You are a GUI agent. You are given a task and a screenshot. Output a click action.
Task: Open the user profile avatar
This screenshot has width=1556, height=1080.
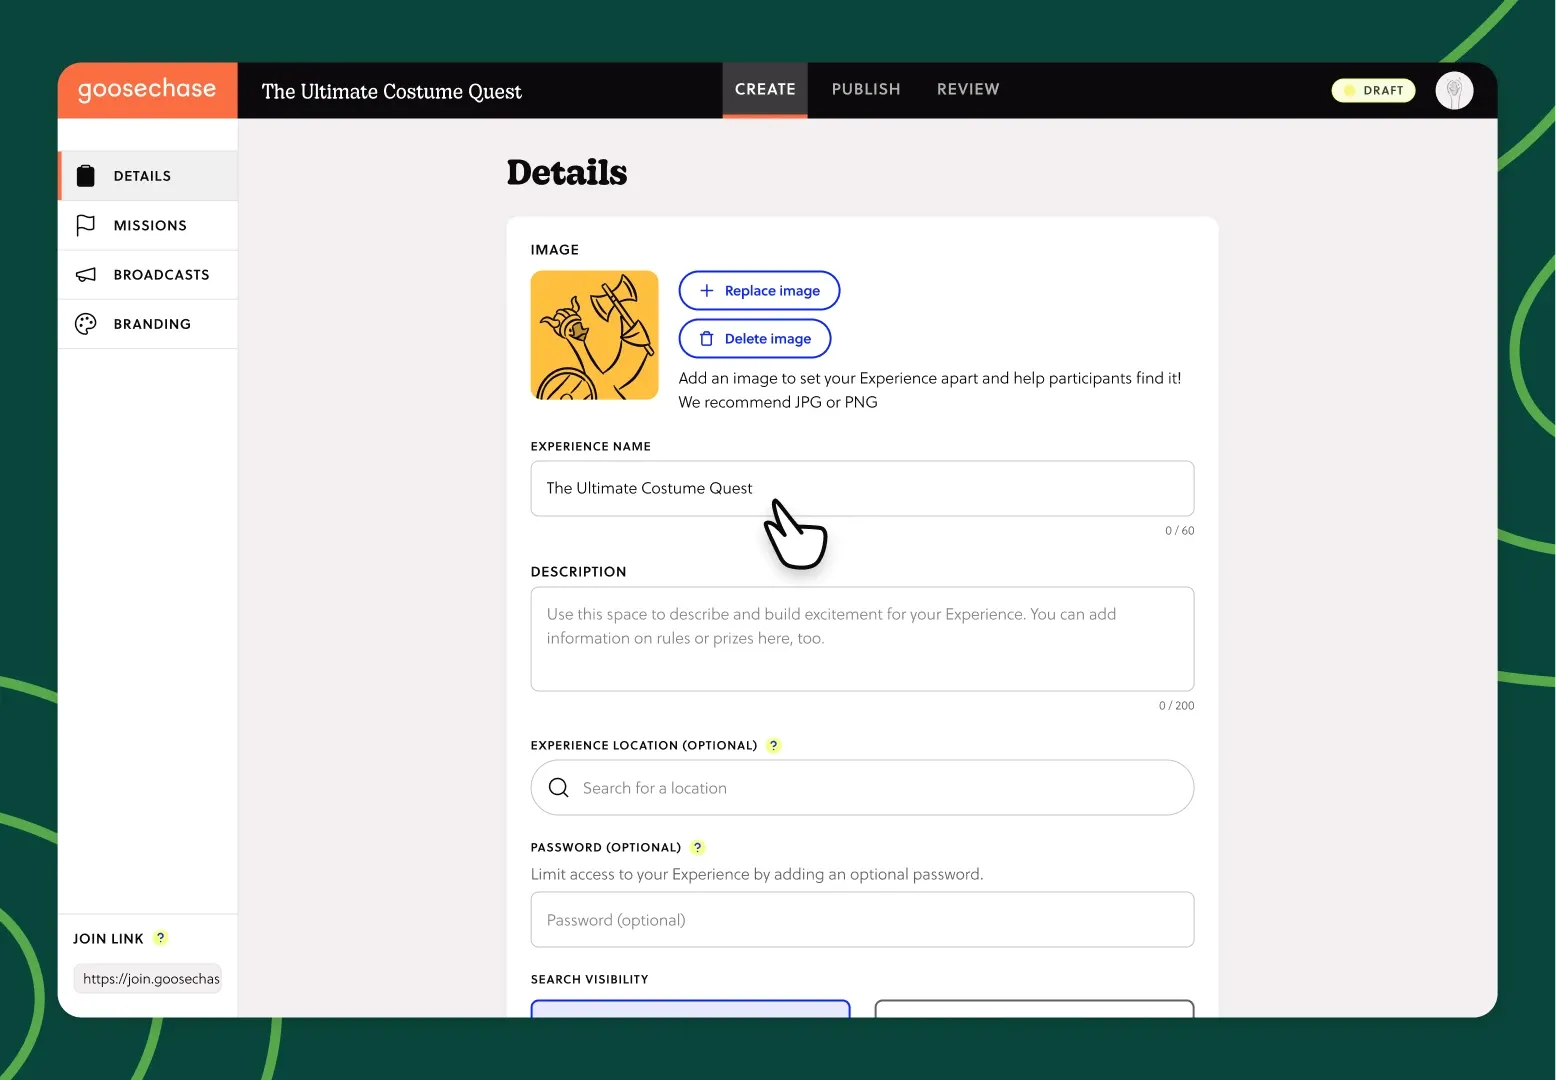[x=1454, y=90]
